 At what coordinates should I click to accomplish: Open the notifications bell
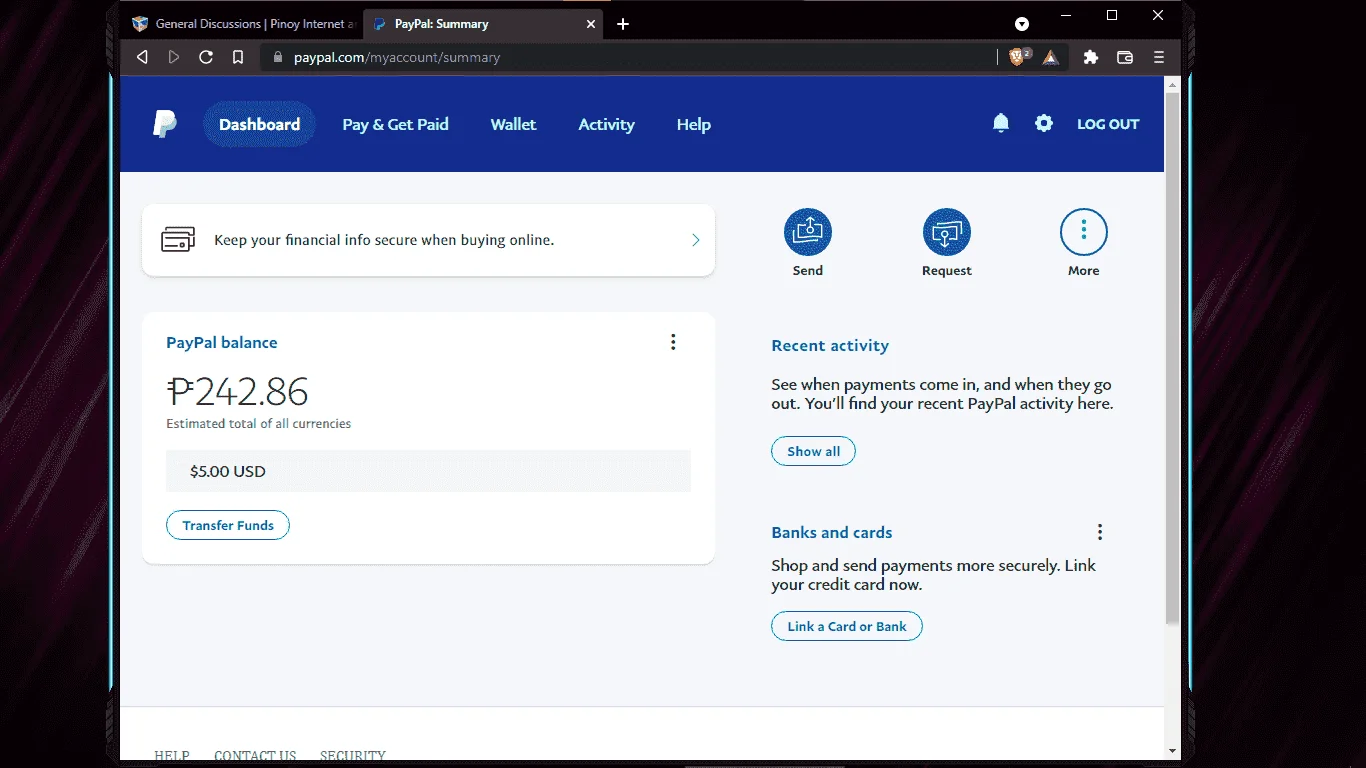tap(1000, 124)
